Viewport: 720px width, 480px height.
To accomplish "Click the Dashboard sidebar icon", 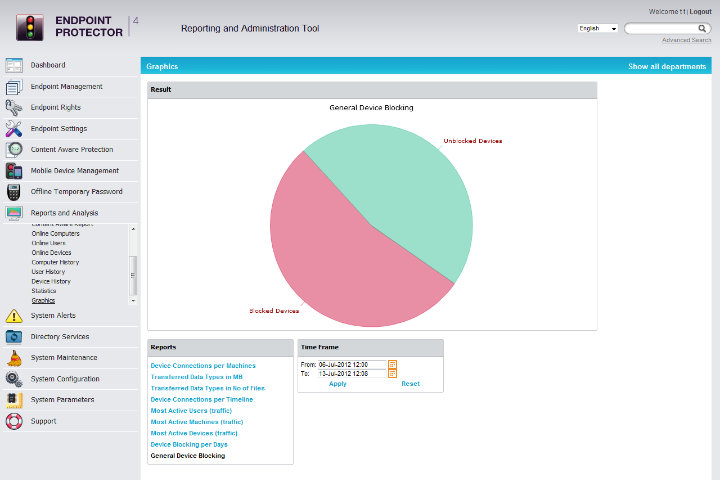I will tap(14, 65).
